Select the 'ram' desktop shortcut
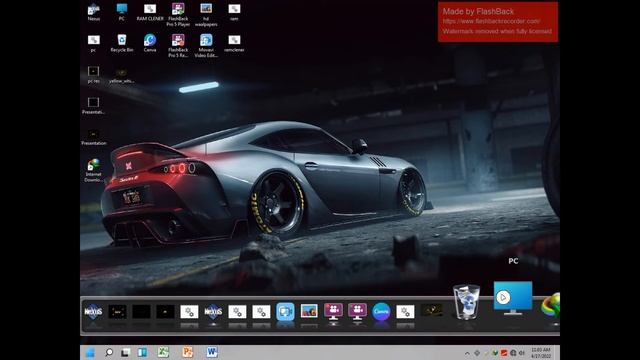Viewport: 640px width, 360px height. pyautogui.click(x=234, y=12)
